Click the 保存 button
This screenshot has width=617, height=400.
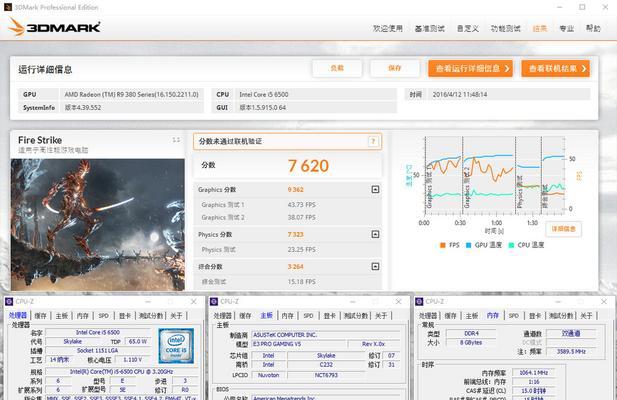point(395,68)
